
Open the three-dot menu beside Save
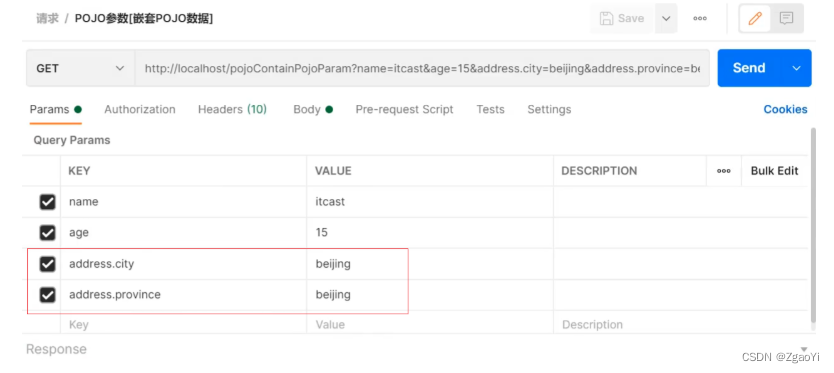tap(699, 19)
